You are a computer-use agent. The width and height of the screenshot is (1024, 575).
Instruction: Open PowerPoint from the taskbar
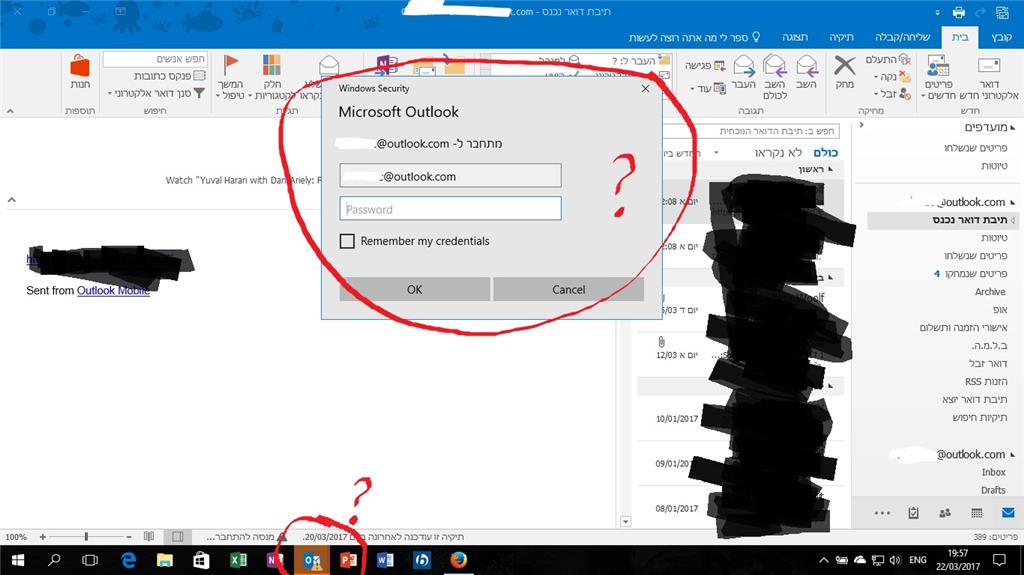pos(348,560)
